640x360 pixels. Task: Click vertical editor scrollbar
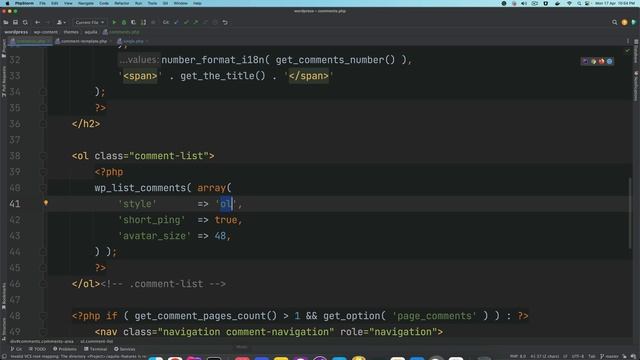[x=631, y=212]
